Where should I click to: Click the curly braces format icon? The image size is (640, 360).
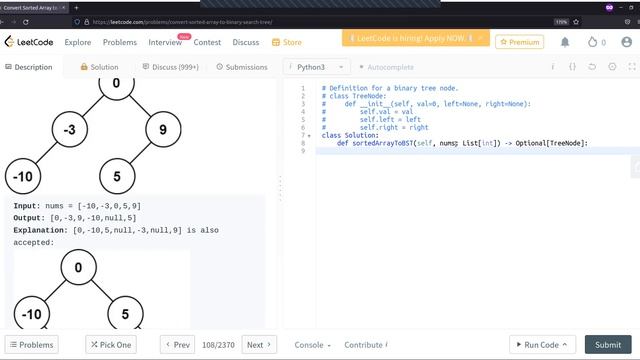[572, 67]
